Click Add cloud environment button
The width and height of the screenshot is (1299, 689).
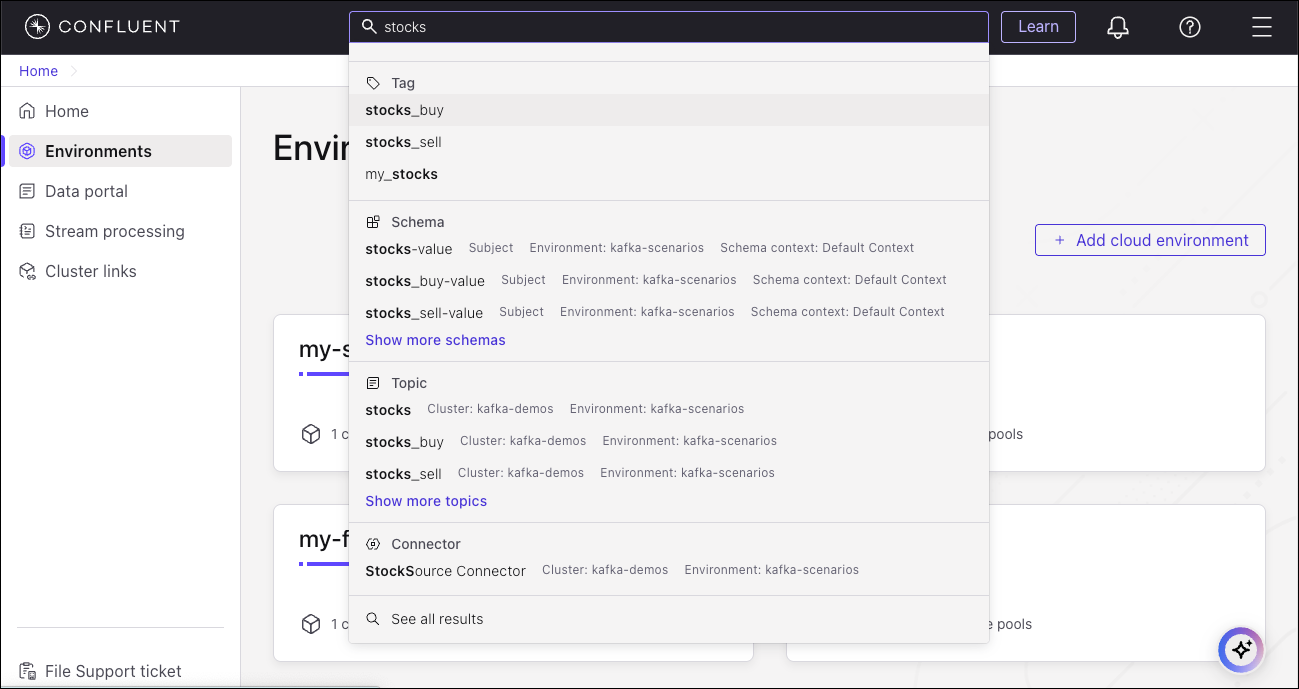1150,240
